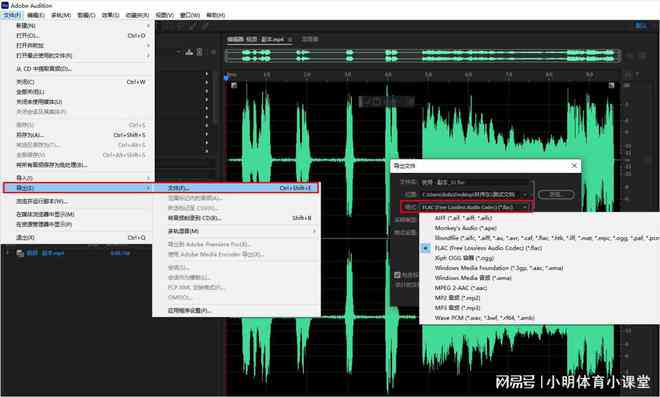The width and height of the screenshot is (660, 397).
Task: Open the 编辑(E) menu
Action: pos(36,15)
